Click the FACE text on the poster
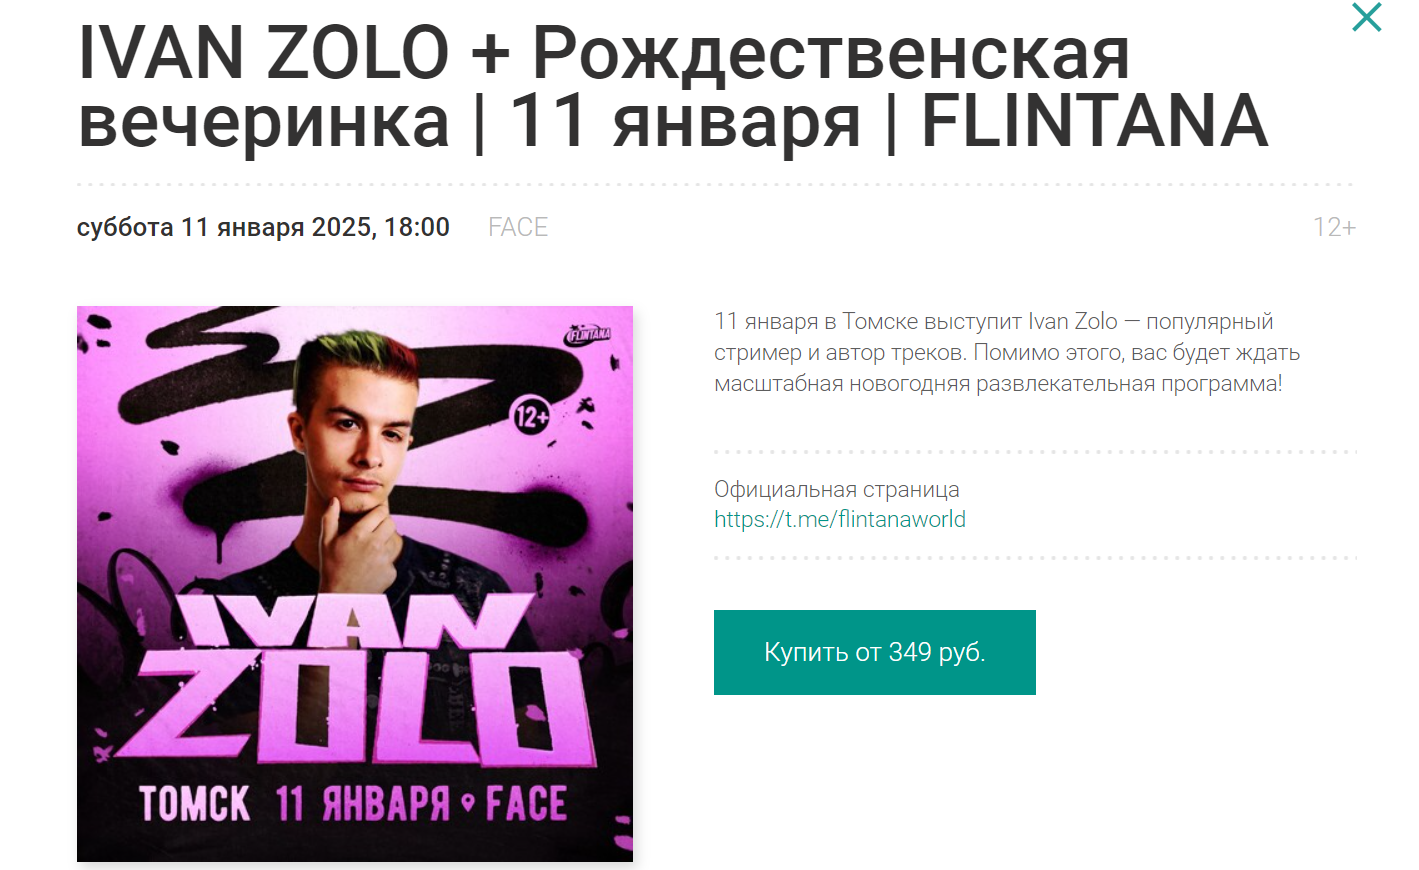The width and height of the screenshot is (1419, 870). coord(526,804)
